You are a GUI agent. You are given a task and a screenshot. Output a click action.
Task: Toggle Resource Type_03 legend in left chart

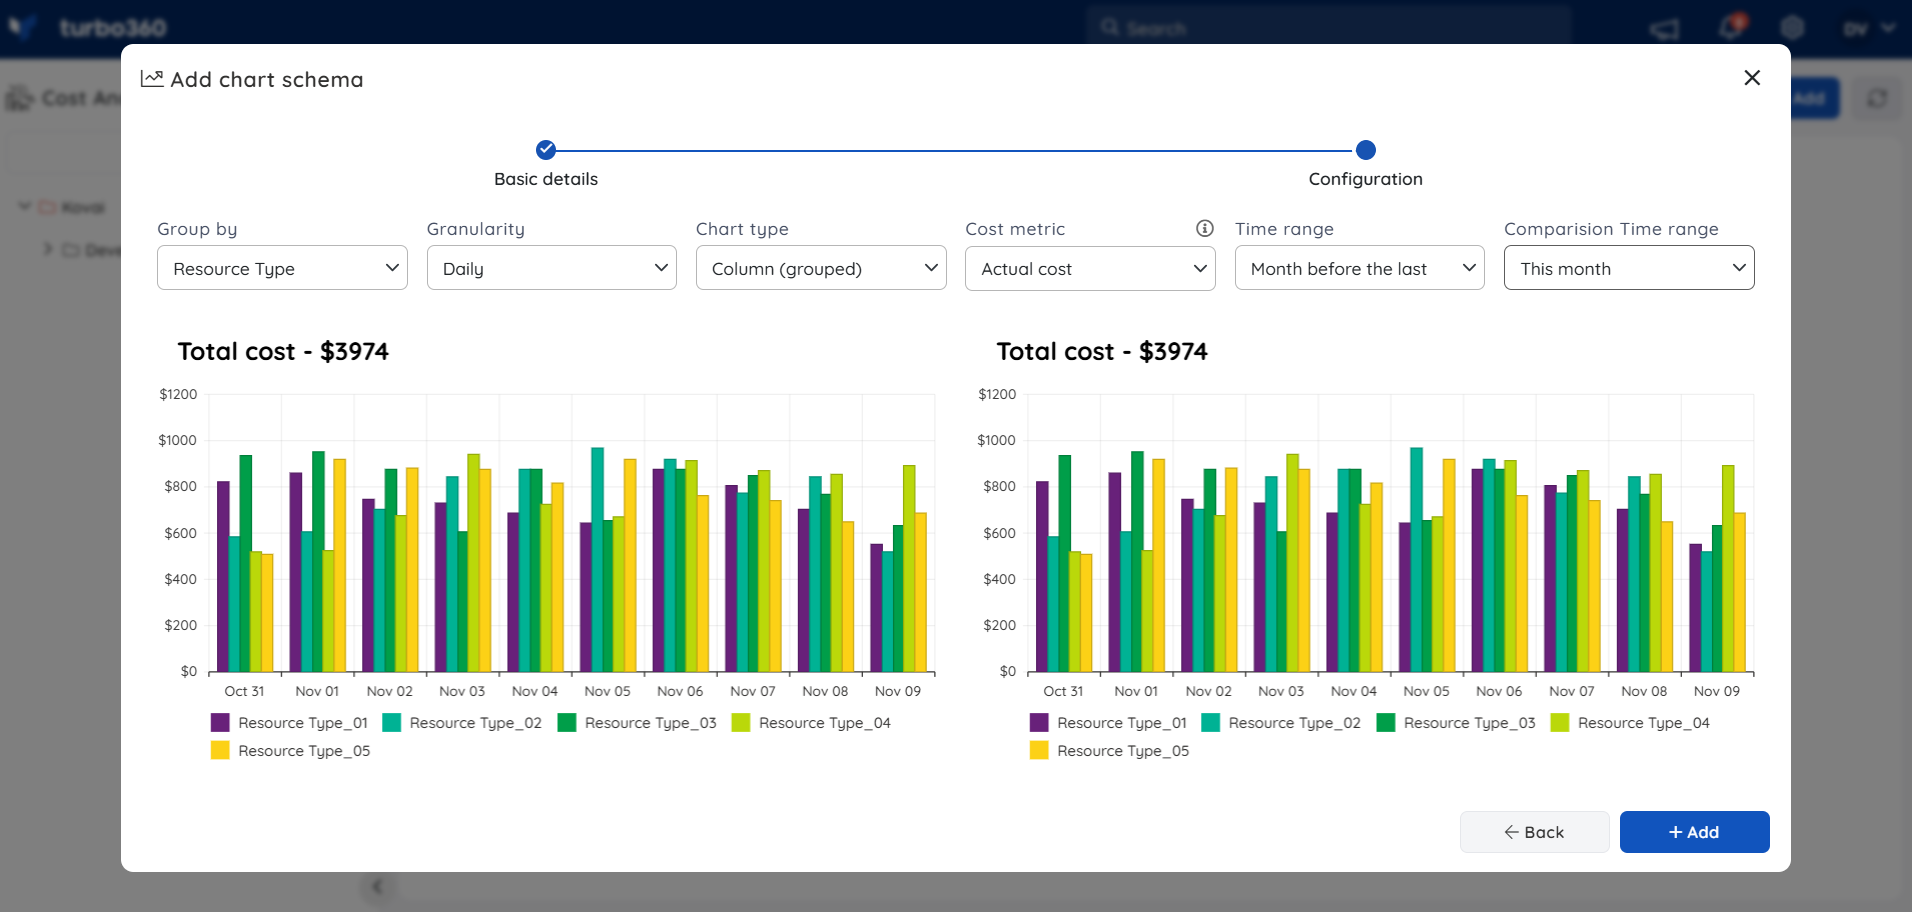(x=637, y=723)
